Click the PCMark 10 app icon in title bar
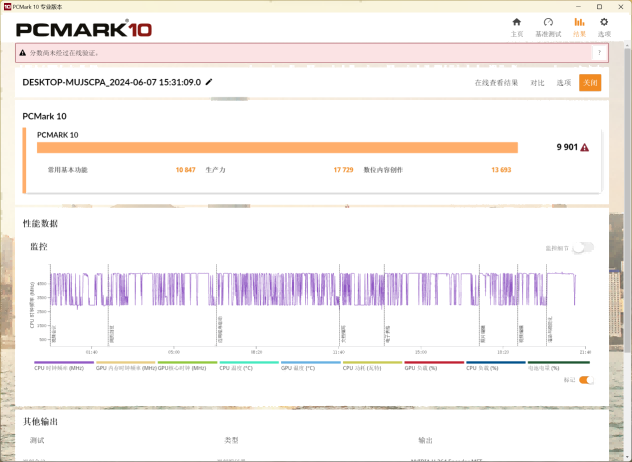This screenshot has width=632, height=462. (x=7, y=6)
